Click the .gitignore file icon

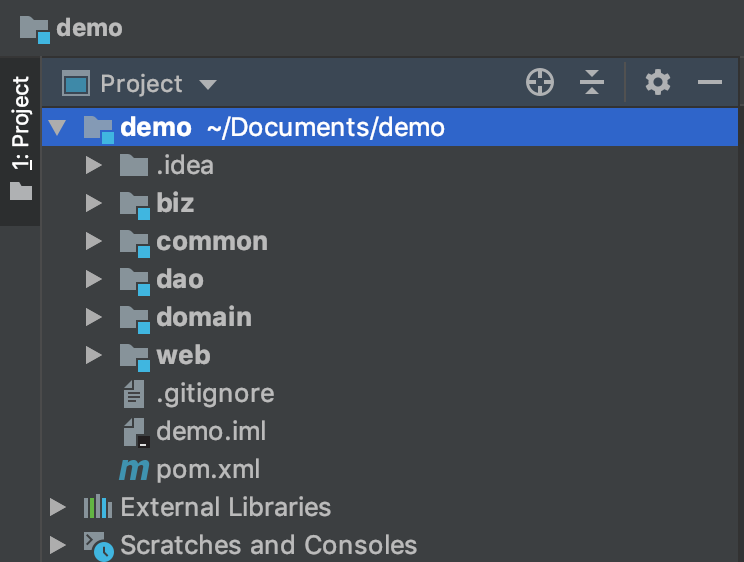[133, 394]
